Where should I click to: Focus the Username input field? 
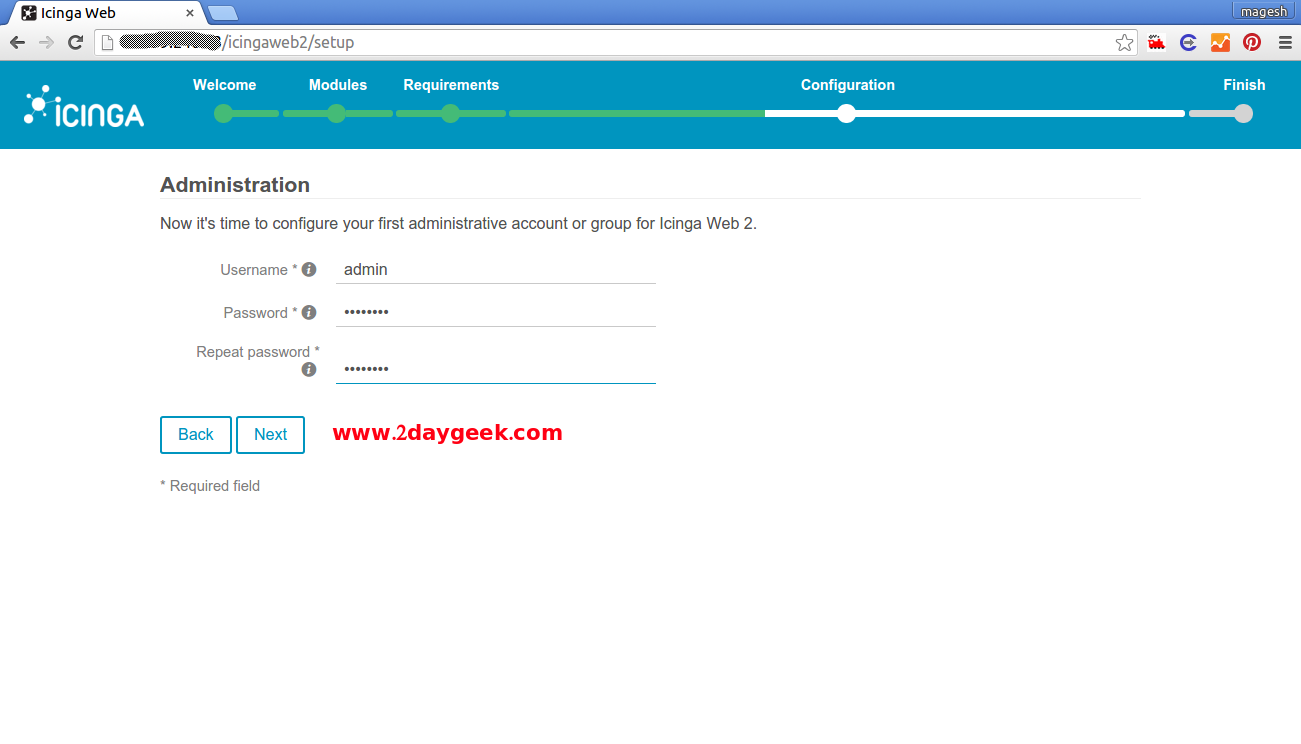point(495,269)
